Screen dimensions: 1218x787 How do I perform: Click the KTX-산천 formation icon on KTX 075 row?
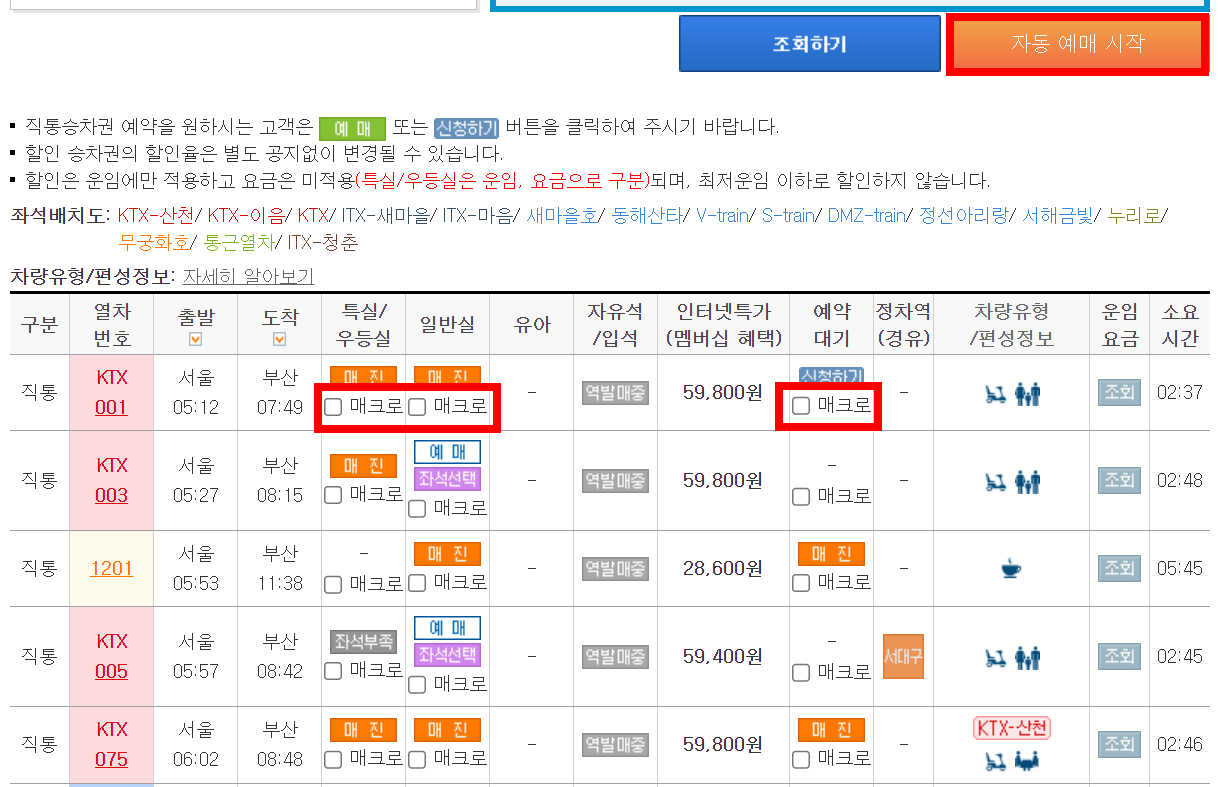(1010, 729)
